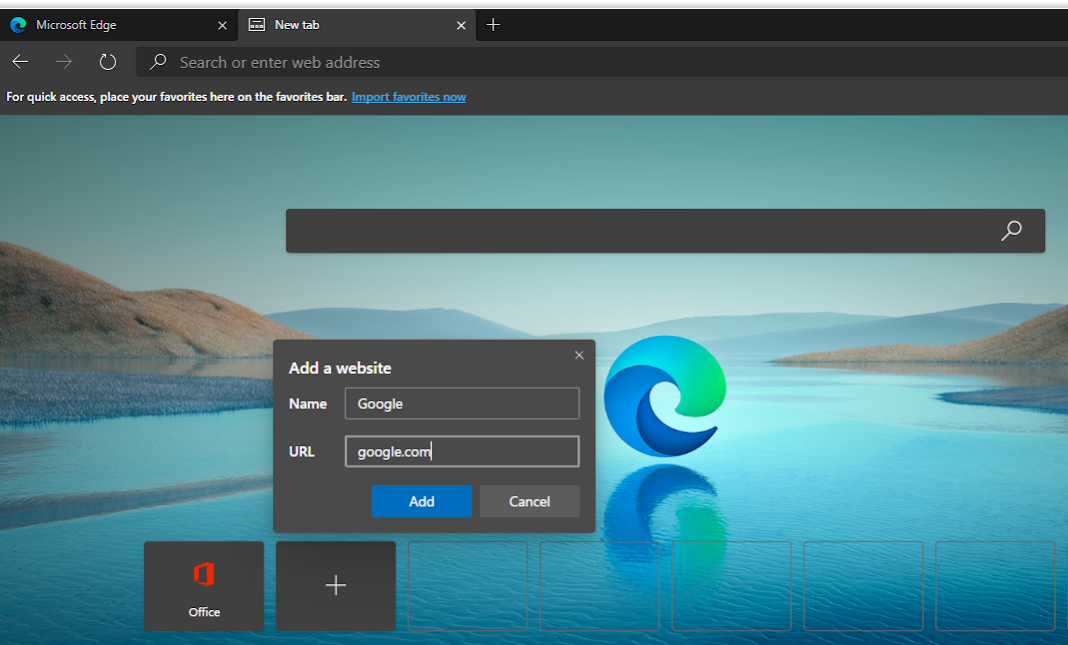This screenshot has height=645, width=1068.
Task: Go back with the browser back arrow
Action: [x=20, y=62]
